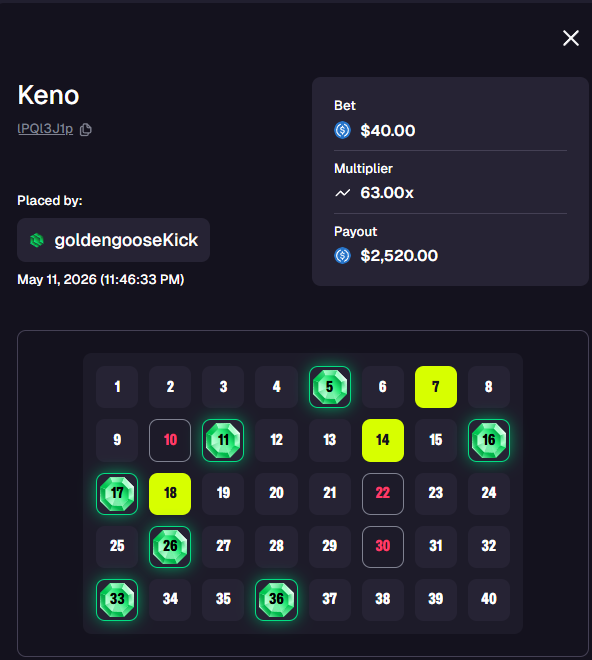Click the green badge icon beside goldengooseKick
The height and width of the screenshot is (660, 592).
point(37,240)
